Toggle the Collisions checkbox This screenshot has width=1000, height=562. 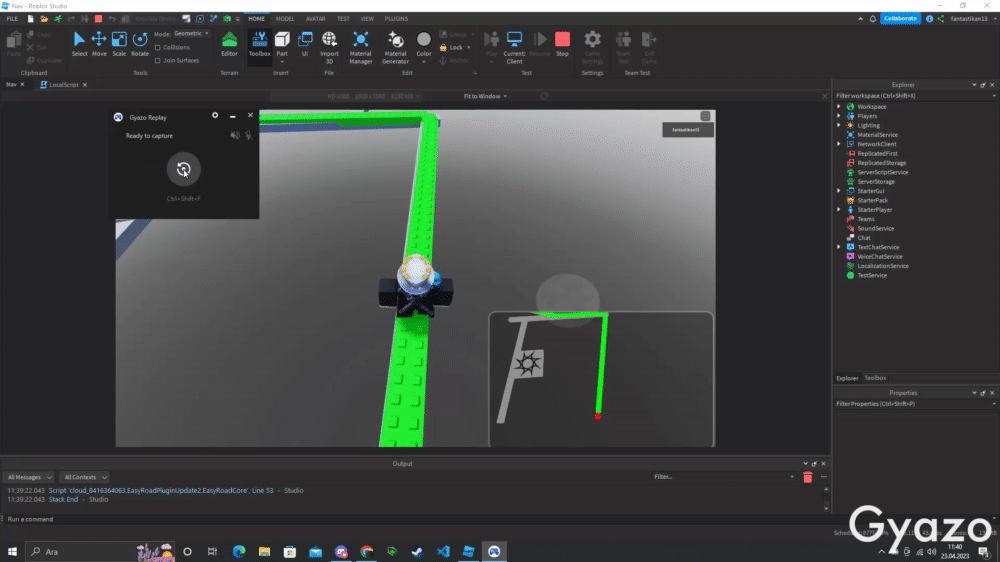158,47
